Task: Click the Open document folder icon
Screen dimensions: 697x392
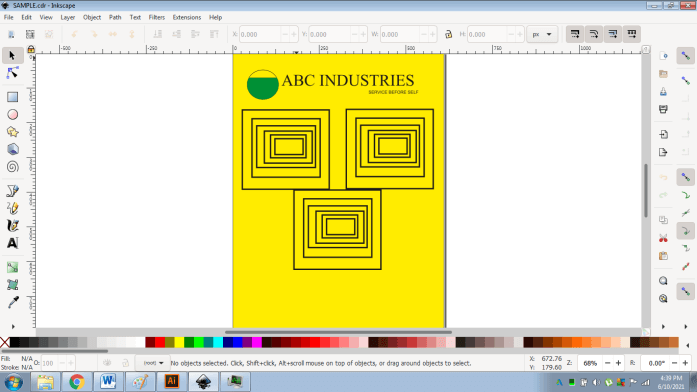Action: [663, 74]
